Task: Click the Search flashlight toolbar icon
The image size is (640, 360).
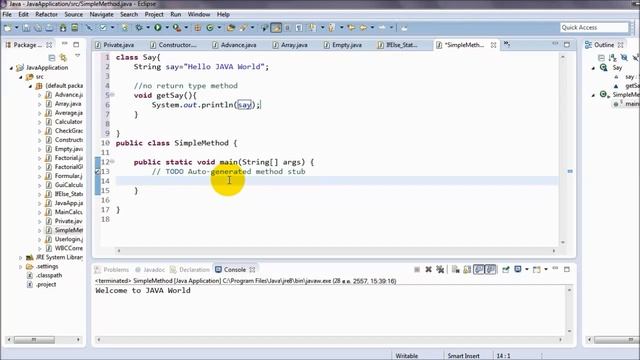Action: click(x=243, y=28)
